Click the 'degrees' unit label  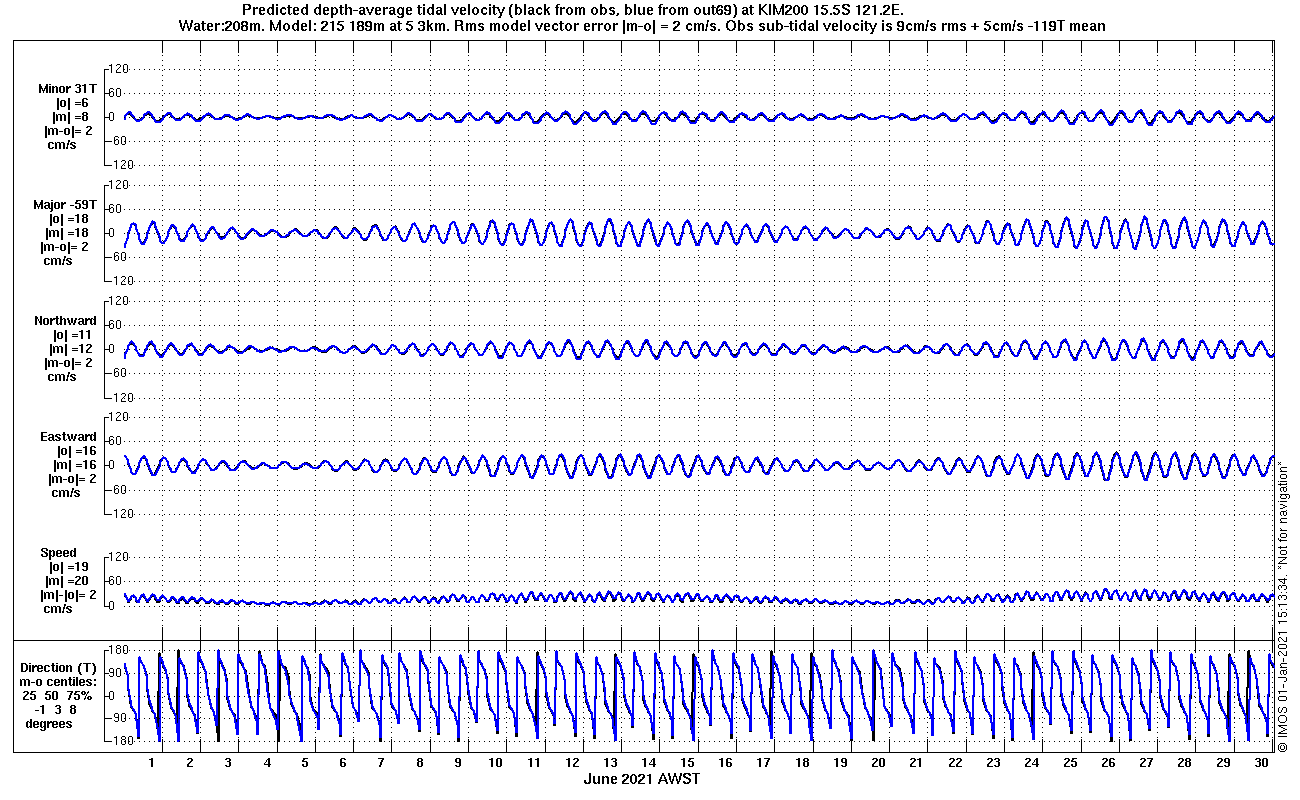click(x=49, y=724)
